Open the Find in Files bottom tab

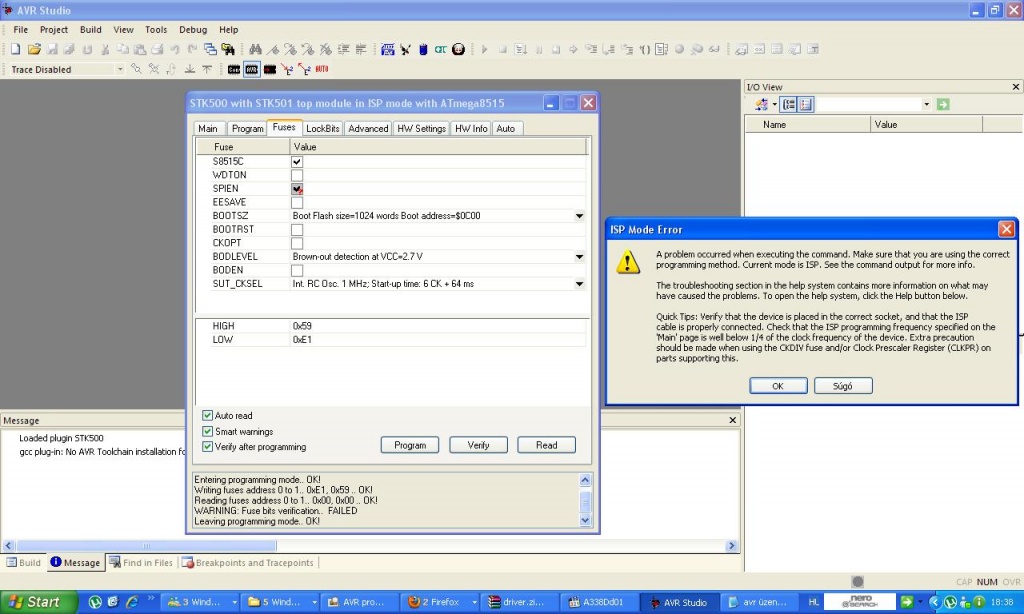point(141,562)
